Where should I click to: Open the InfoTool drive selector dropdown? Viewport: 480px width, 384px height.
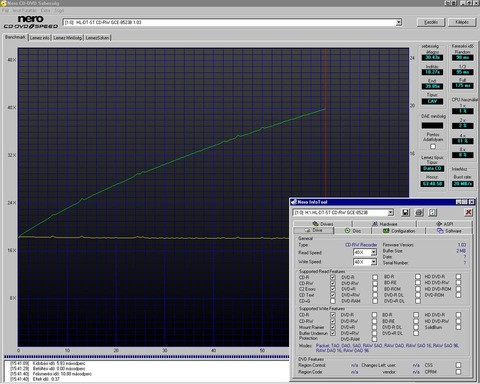pyautogui.click(x=390, y=213)
